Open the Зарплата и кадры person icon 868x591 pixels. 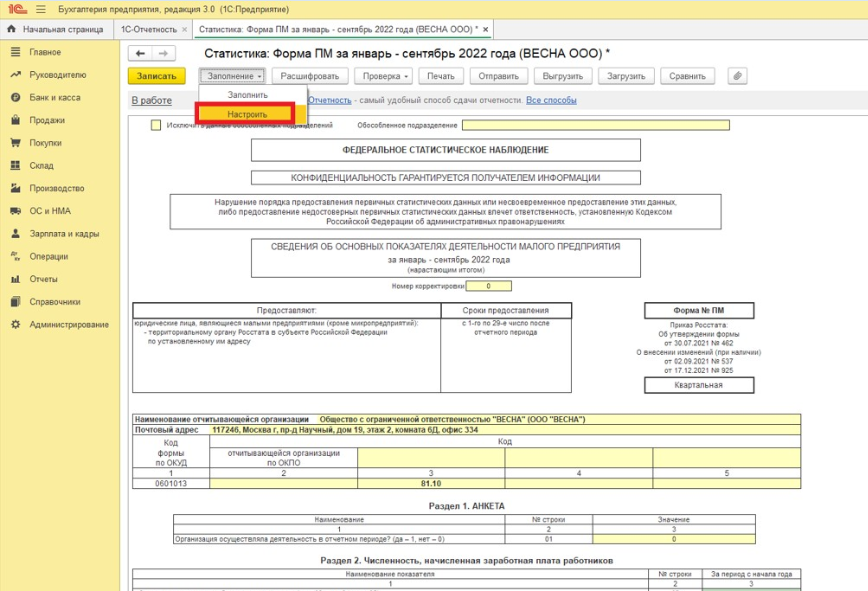pyautogui.click(x=16, y=234)
